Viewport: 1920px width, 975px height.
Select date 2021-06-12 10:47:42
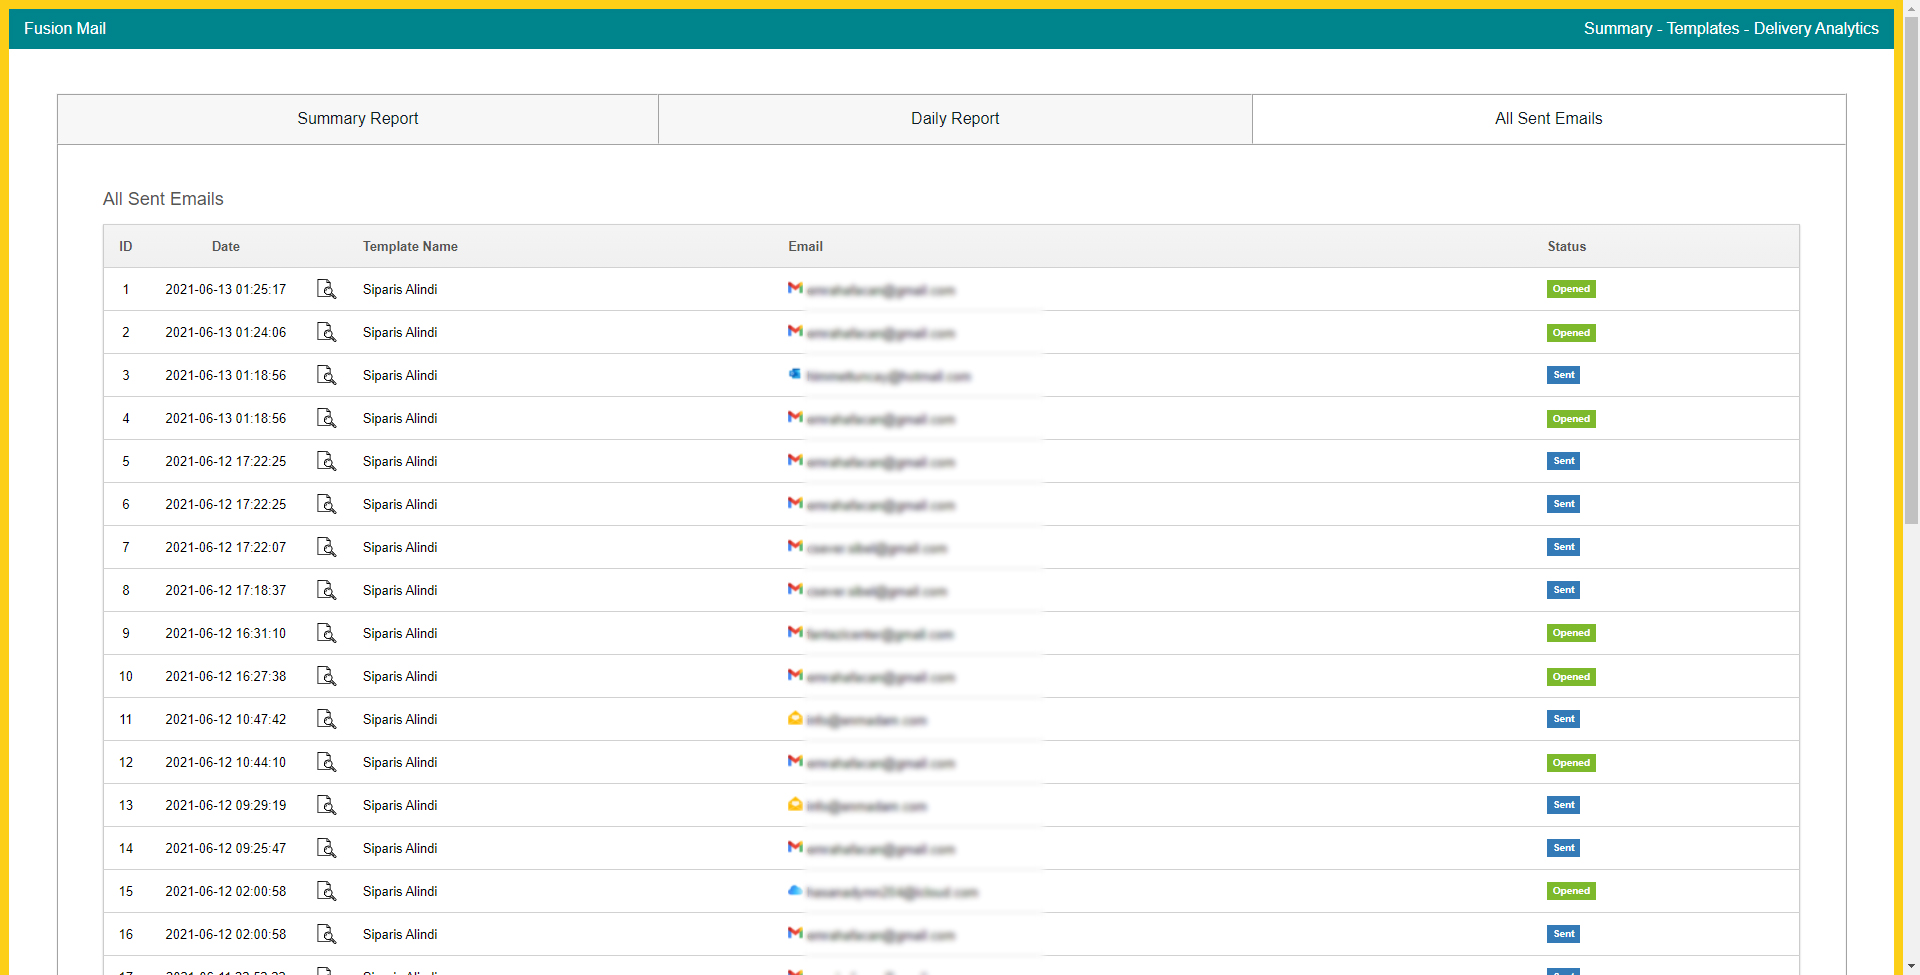[226, 719]
